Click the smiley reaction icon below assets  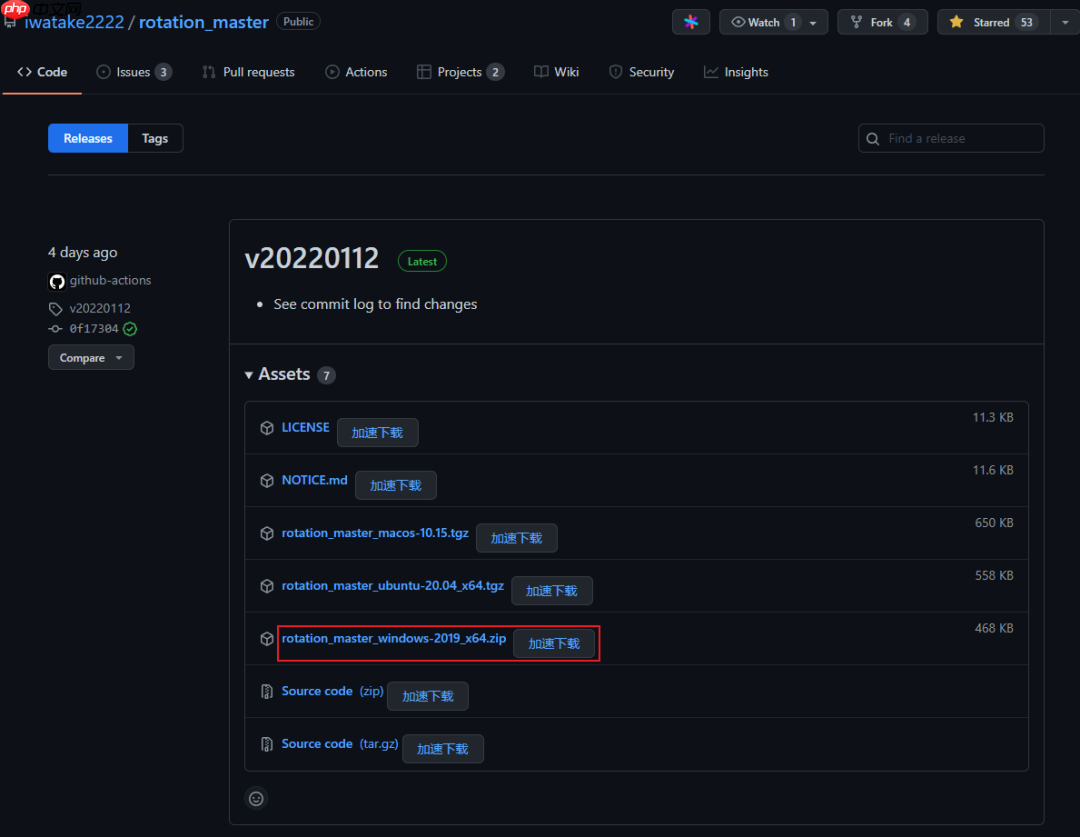pos(257,798)
